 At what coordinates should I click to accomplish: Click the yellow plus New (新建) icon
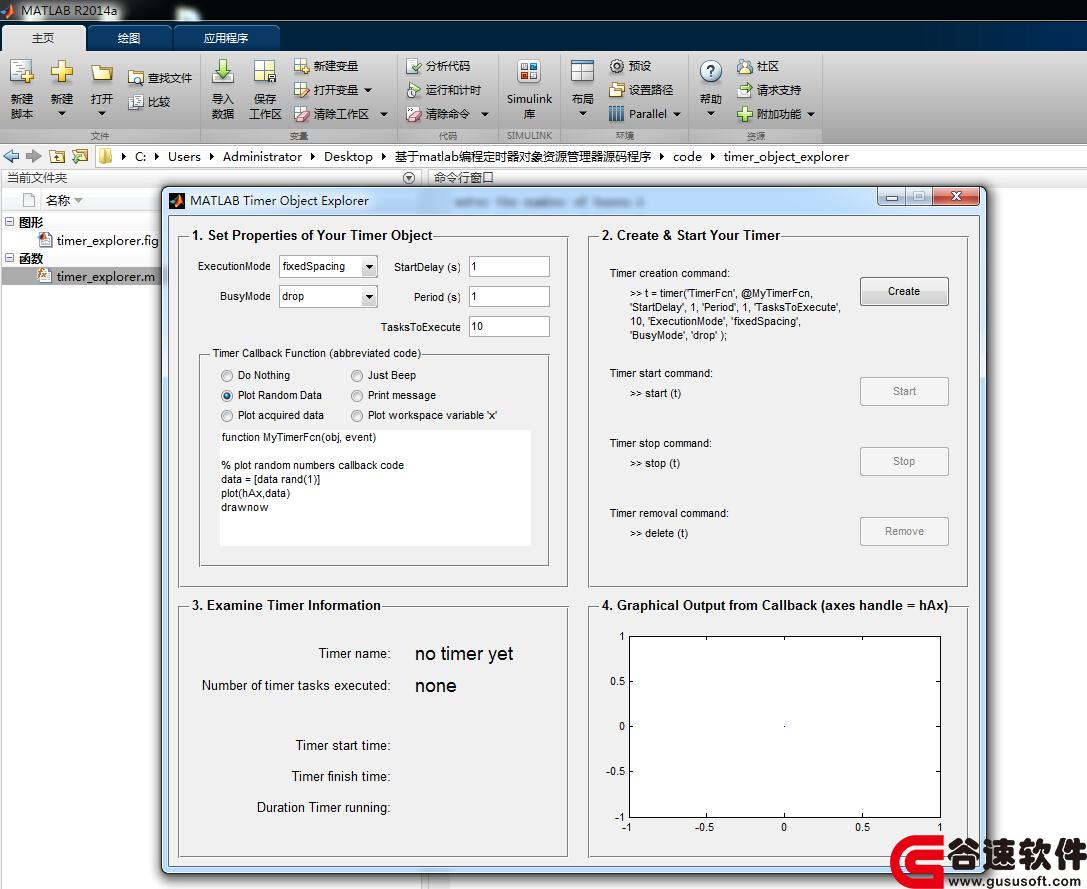(61, 71)
